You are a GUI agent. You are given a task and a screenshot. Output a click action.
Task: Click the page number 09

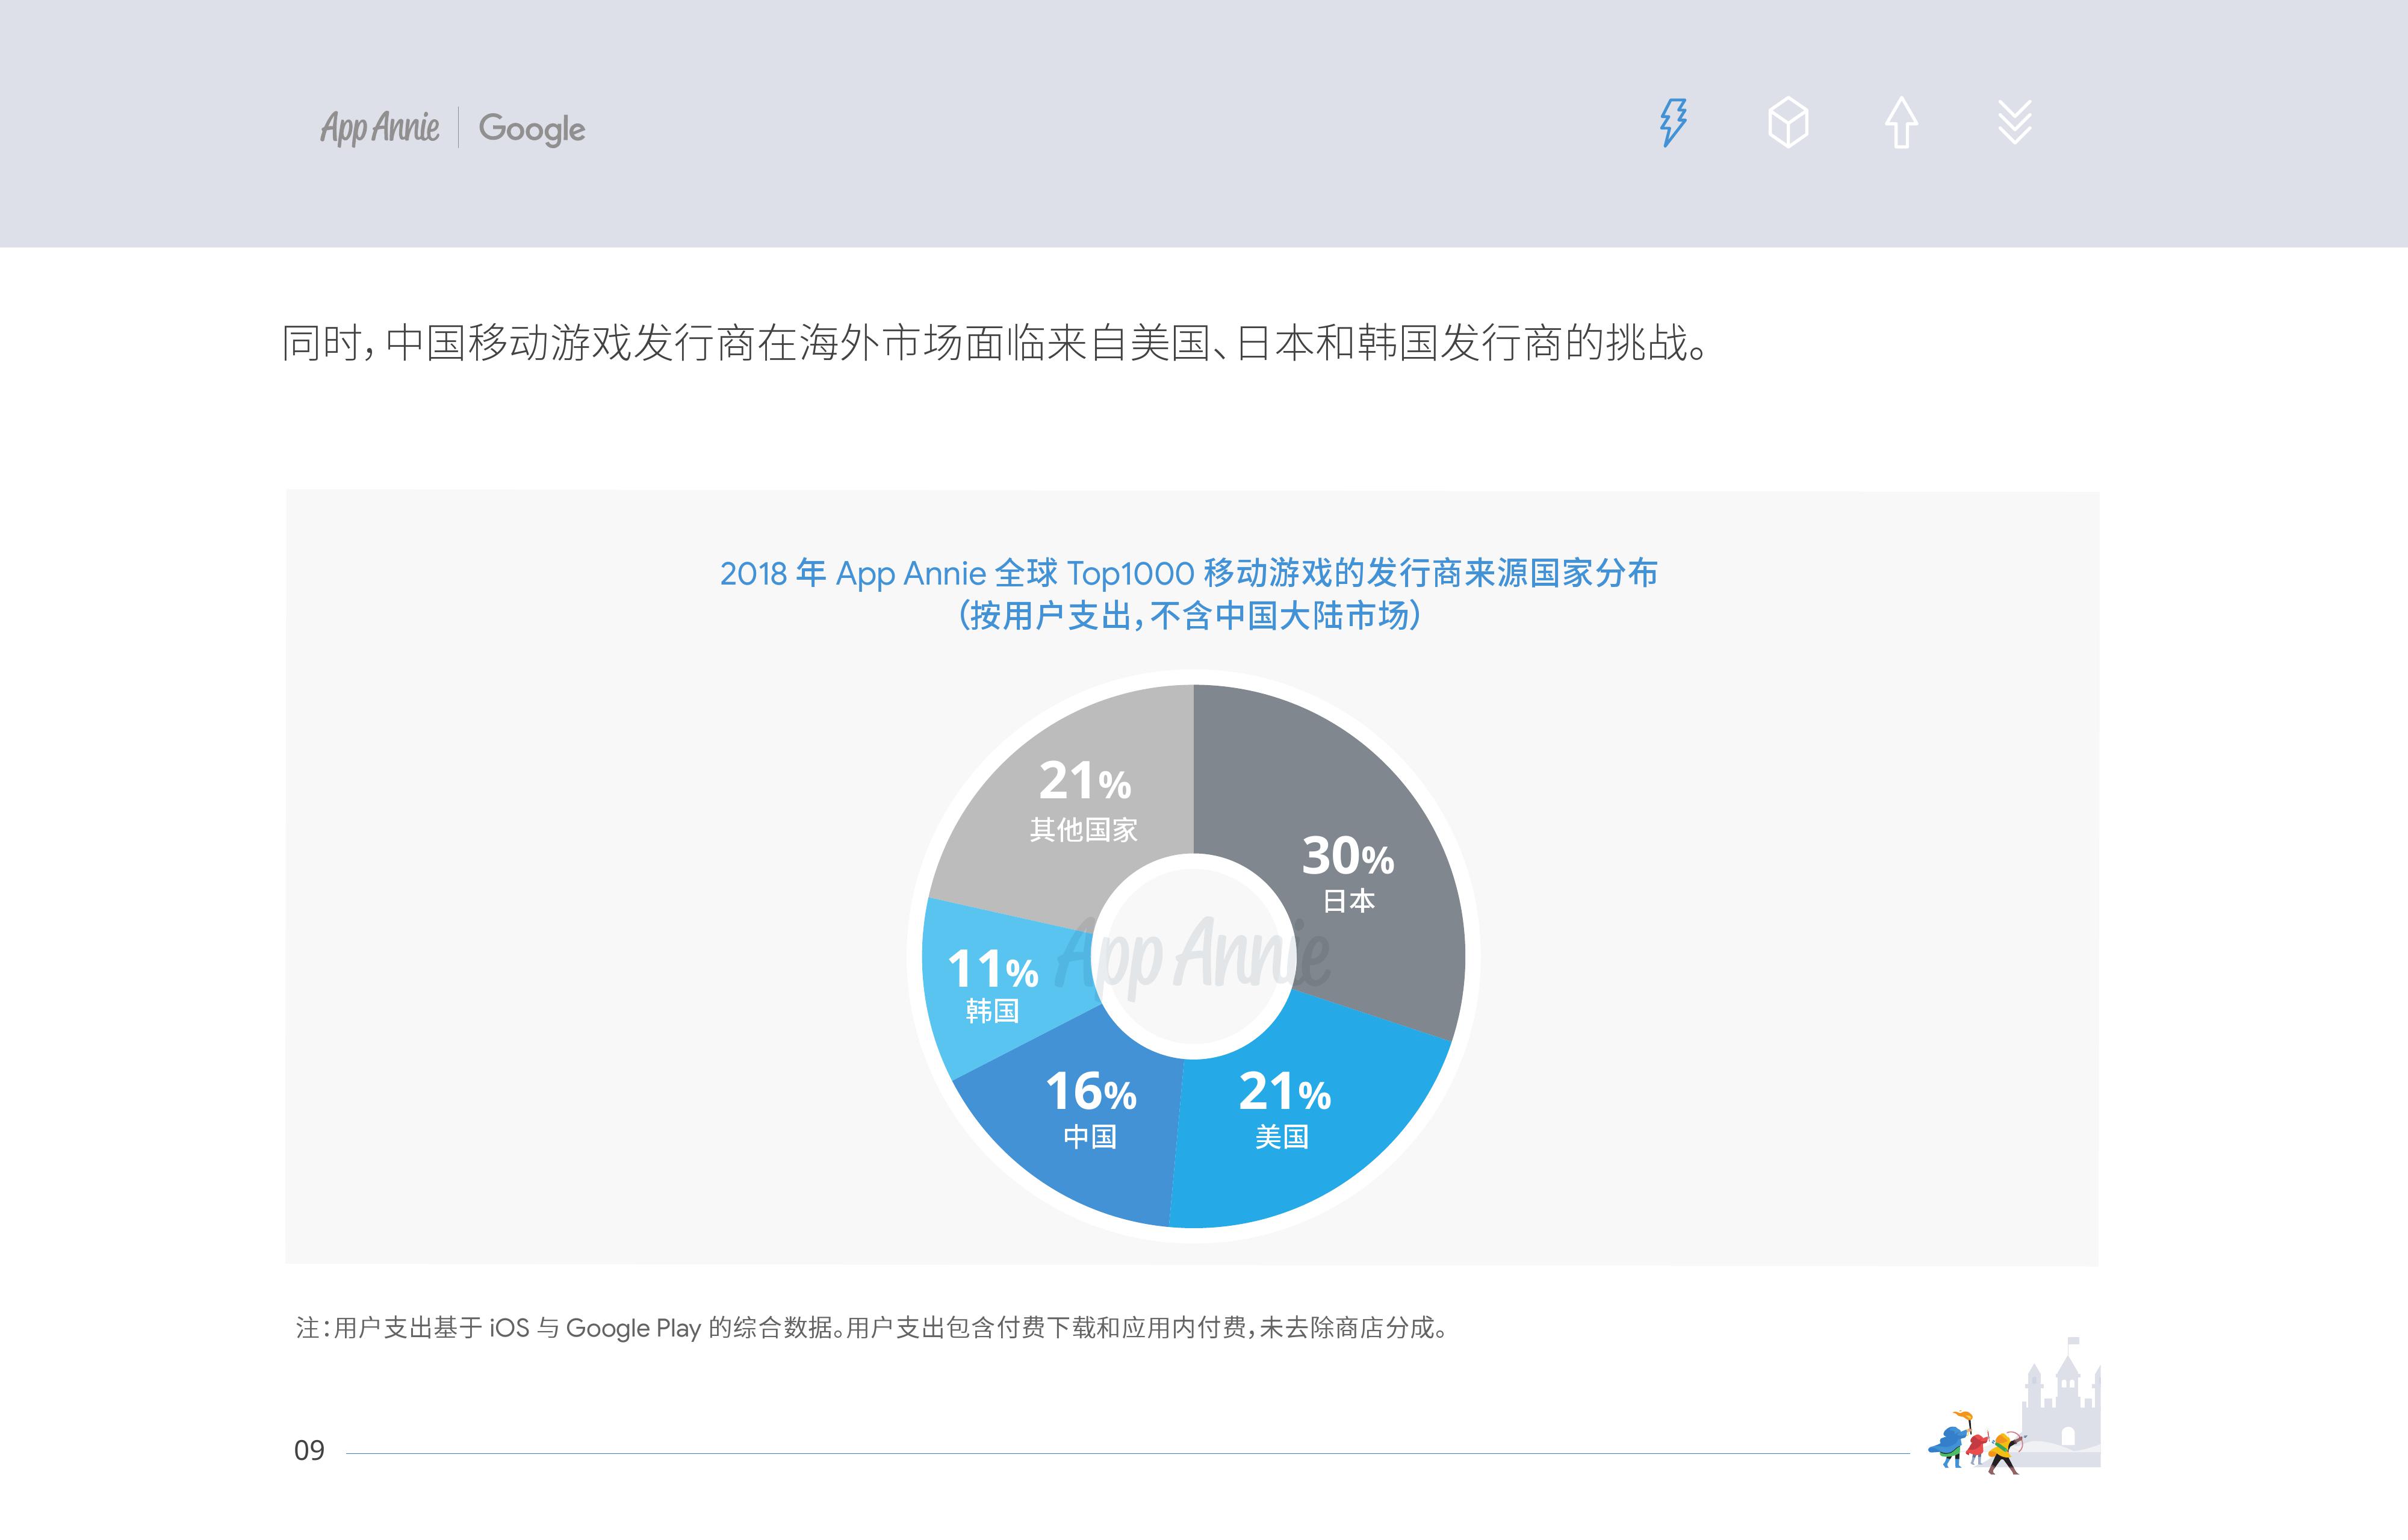[x=309, y=1450]
